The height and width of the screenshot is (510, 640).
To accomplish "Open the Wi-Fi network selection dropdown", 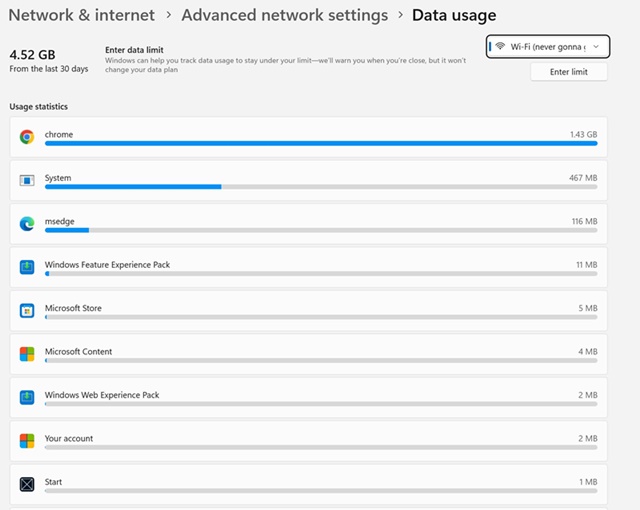I will tap(547, 47).
